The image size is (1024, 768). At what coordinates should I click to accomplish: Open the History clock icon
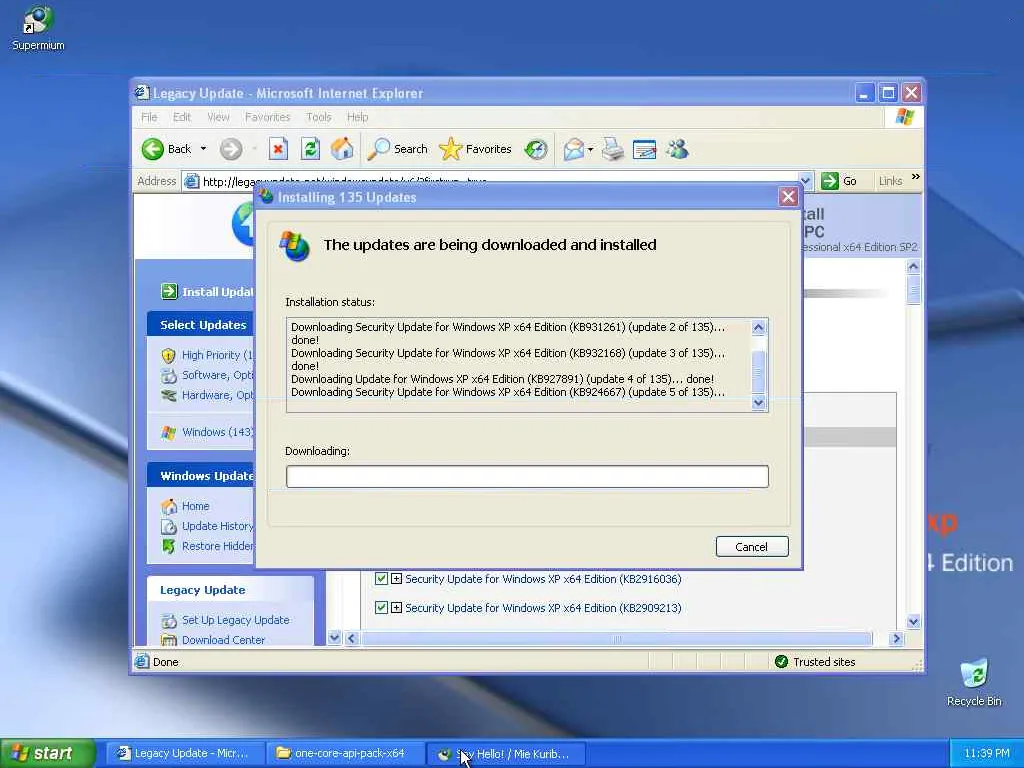[x=536, y=150]
